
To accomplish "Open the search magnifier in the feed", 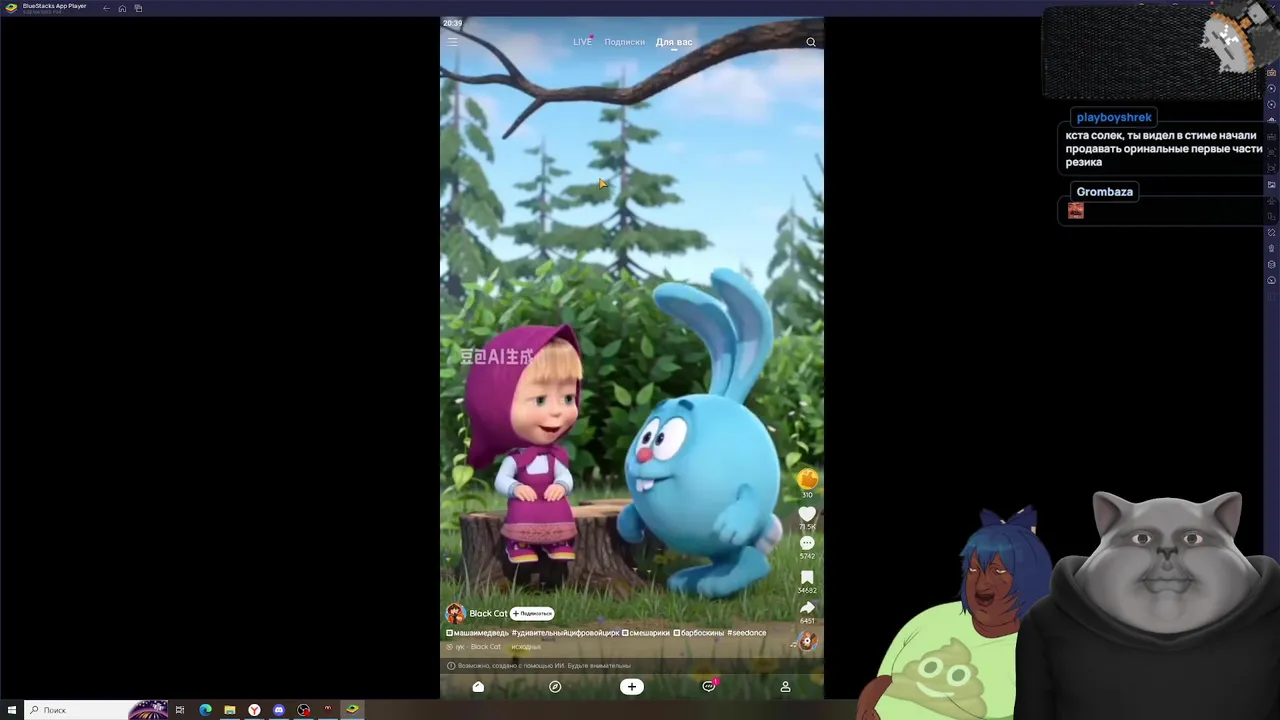I will 811,42.
